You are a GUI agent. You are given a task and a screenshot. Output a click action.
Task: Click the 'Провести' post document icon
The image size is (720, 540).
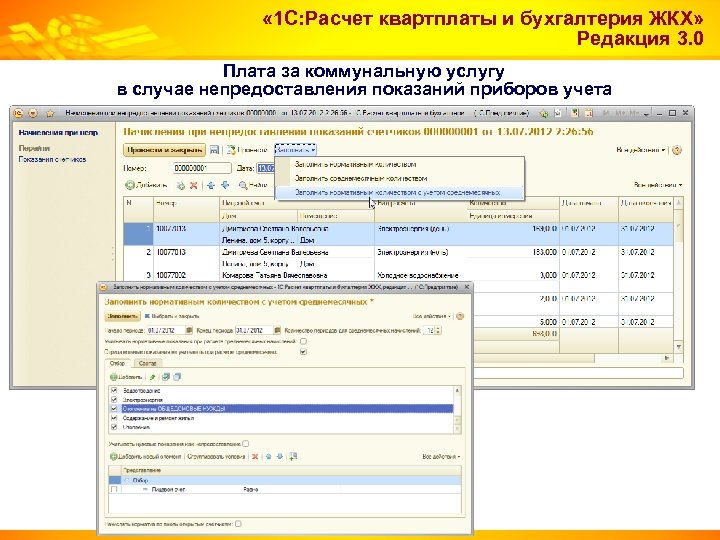[x=231, y=150]
